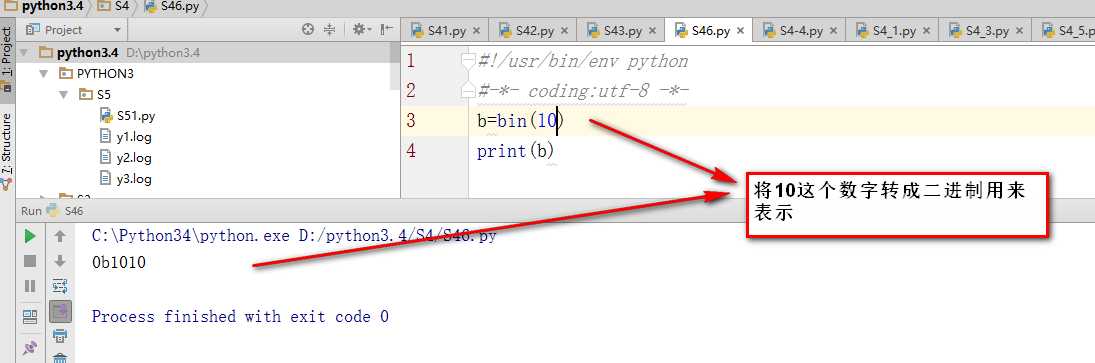The image size is (1095, 363).
Task: Fold the shebang comment on line 1
Action: click(468, 61)
